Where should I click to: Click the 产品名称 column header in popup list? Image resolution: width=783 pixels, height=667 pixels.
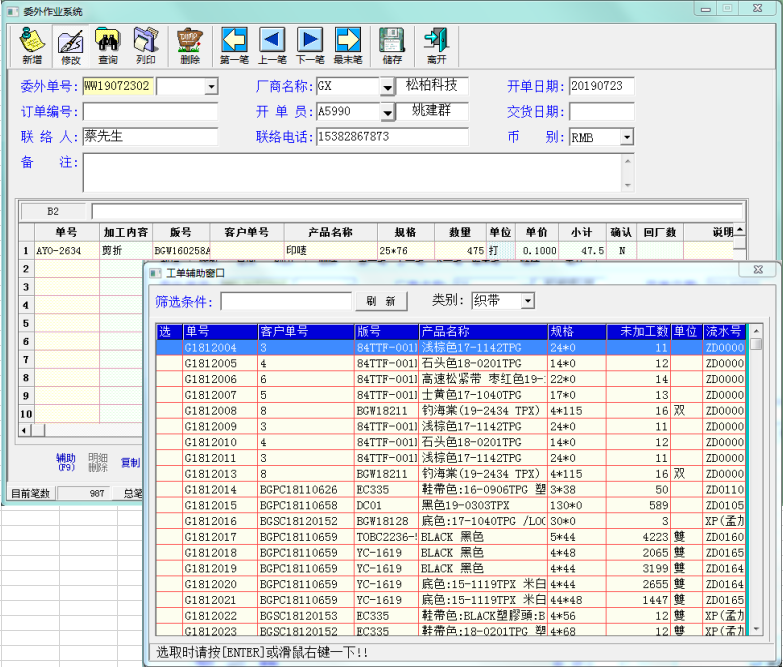pyautogui.click(x=483, y=332)
